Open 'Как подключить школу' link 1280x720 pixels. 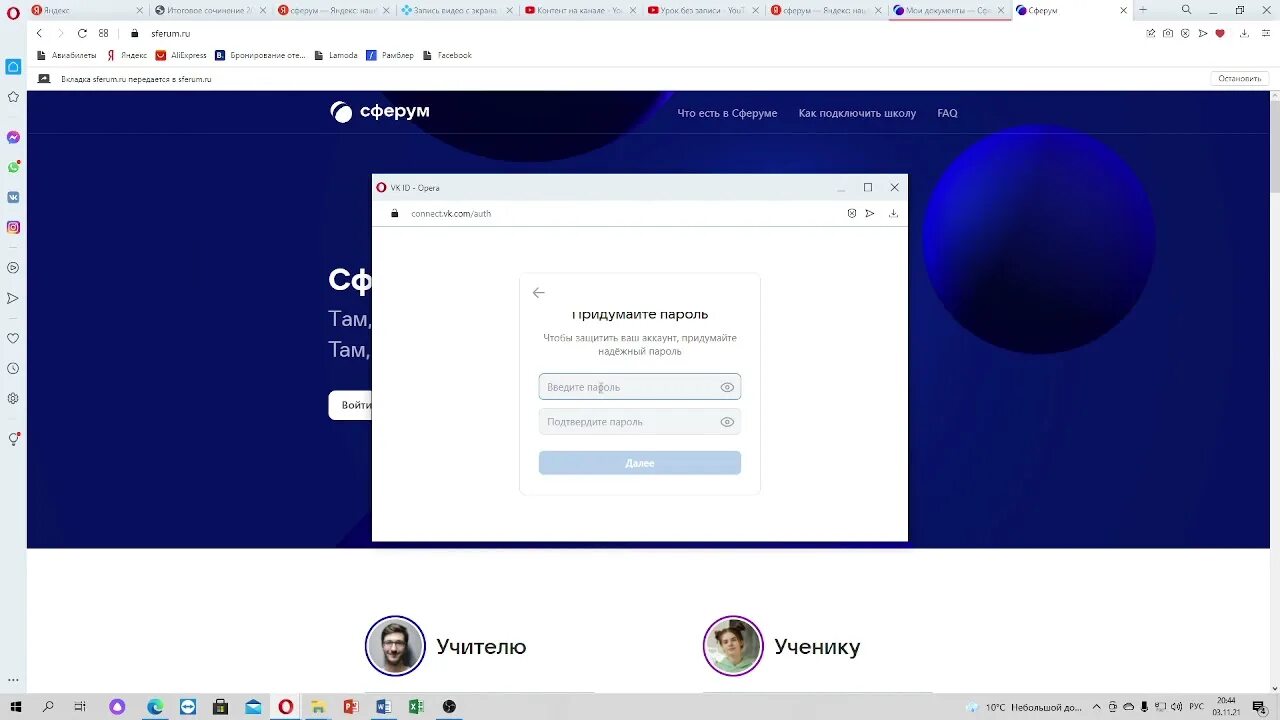[x=857, y=113]
